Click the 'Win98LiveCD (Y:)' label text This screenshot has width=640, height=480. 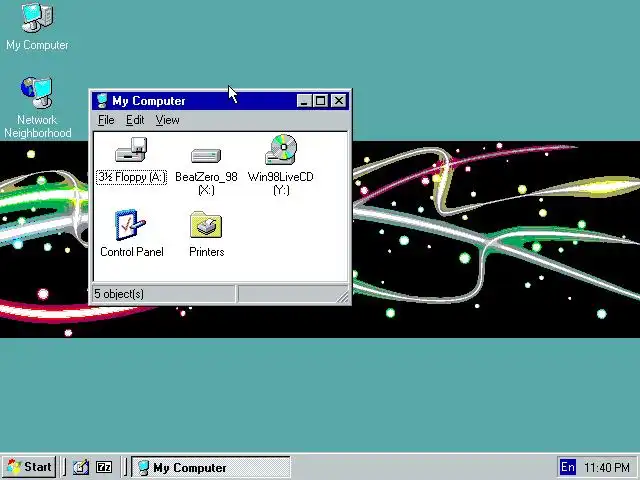281,183
